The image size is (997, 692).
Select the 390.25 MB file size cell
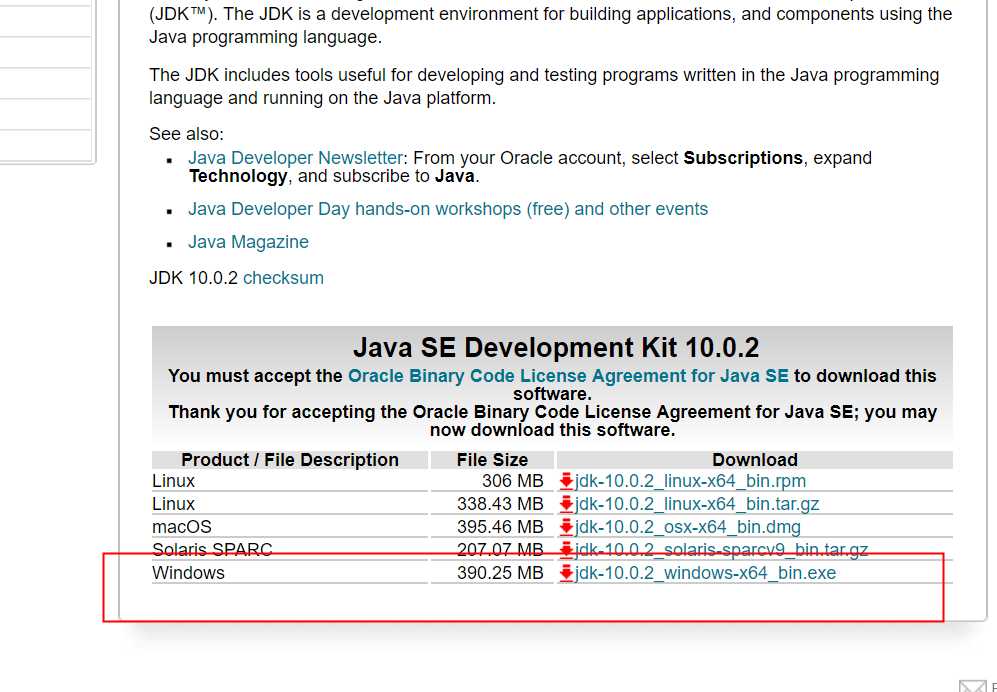coord(492,573)
